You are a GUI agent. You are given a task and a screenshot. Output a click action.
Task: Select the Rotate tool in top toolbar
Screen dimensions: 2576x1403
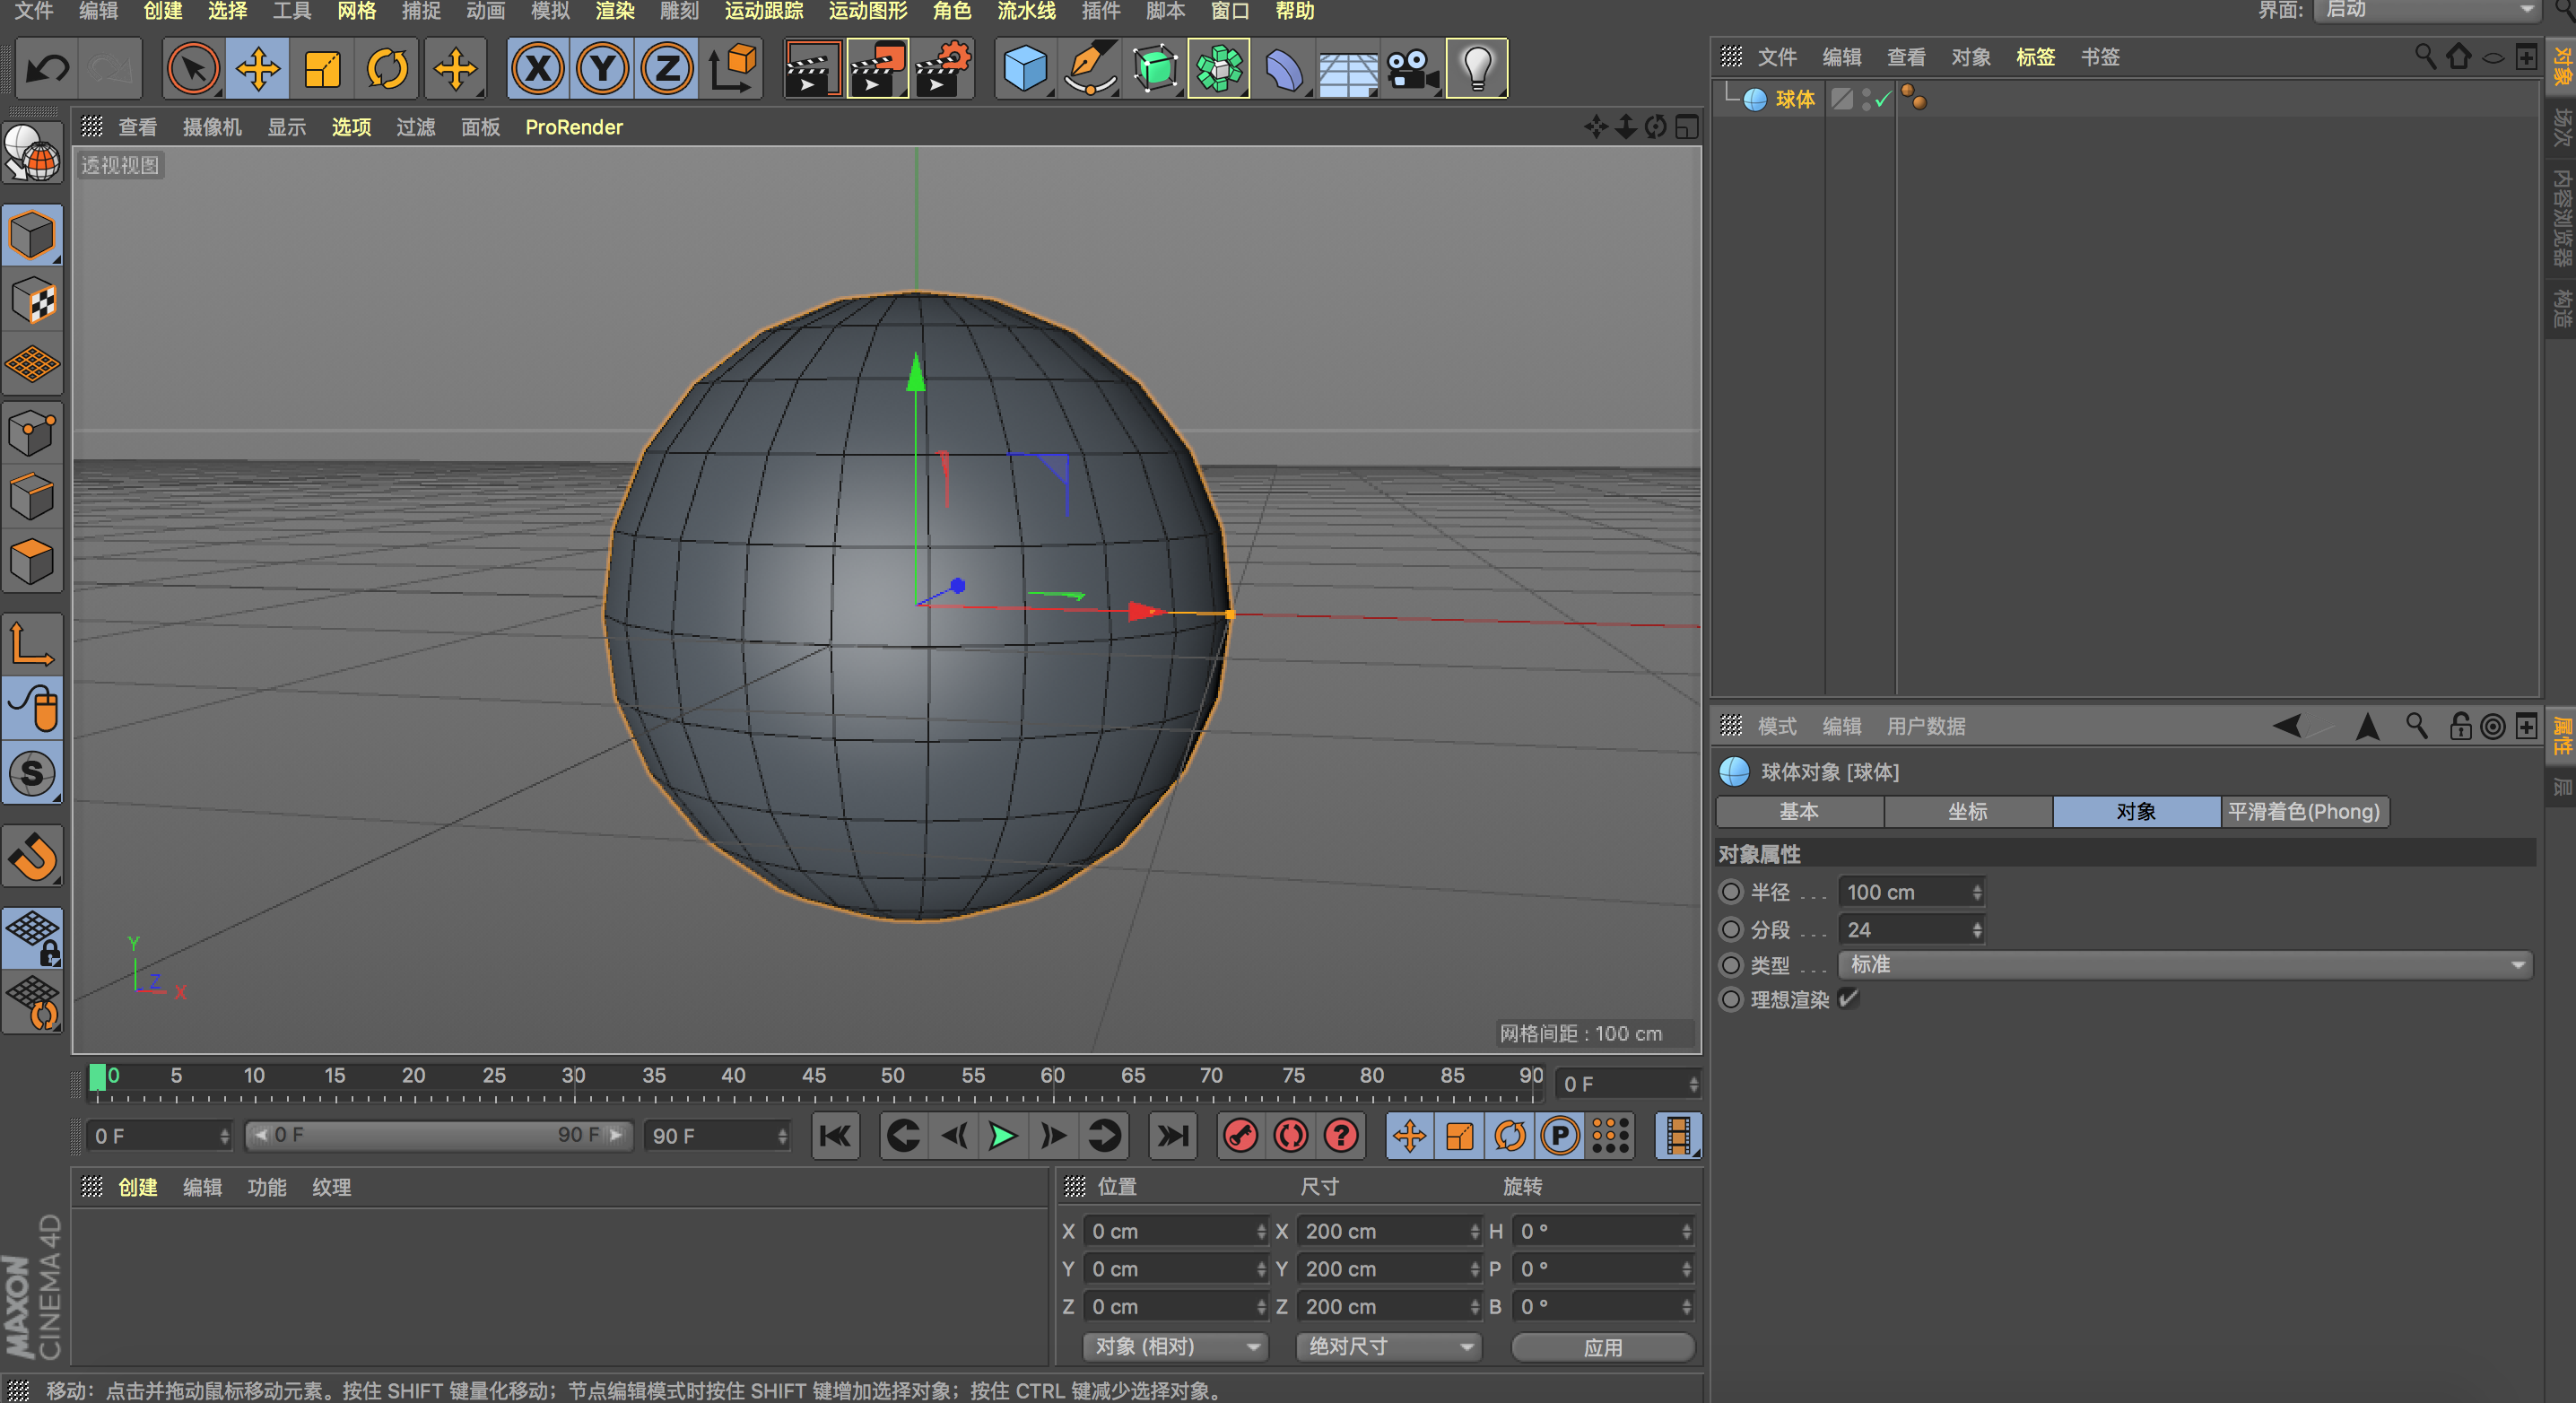pyautogui.click(x=387, y=69)
